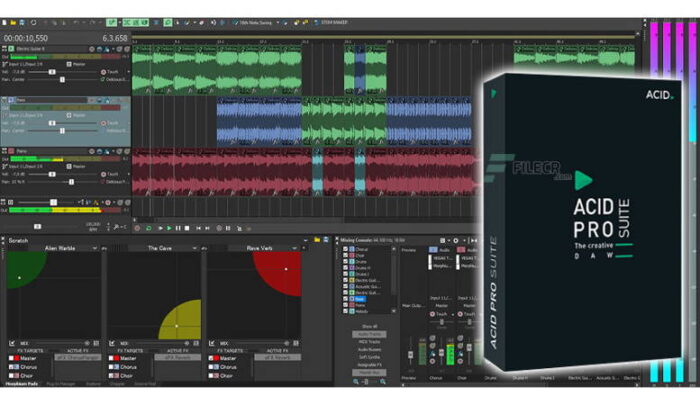Image resolution: width=700 pixels, height=405 pixels.
Task: Open The Cave preset dropdown
Action: (x=196, y=248)
